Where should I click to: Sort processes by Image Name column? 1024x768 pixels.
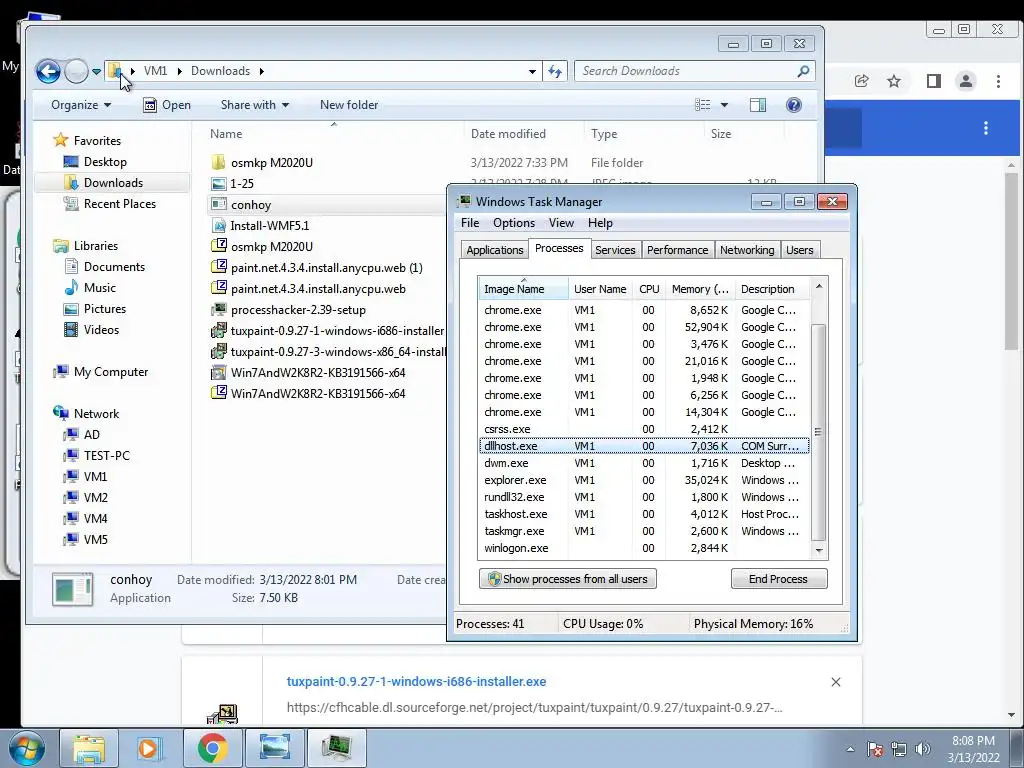coord(523,289)
